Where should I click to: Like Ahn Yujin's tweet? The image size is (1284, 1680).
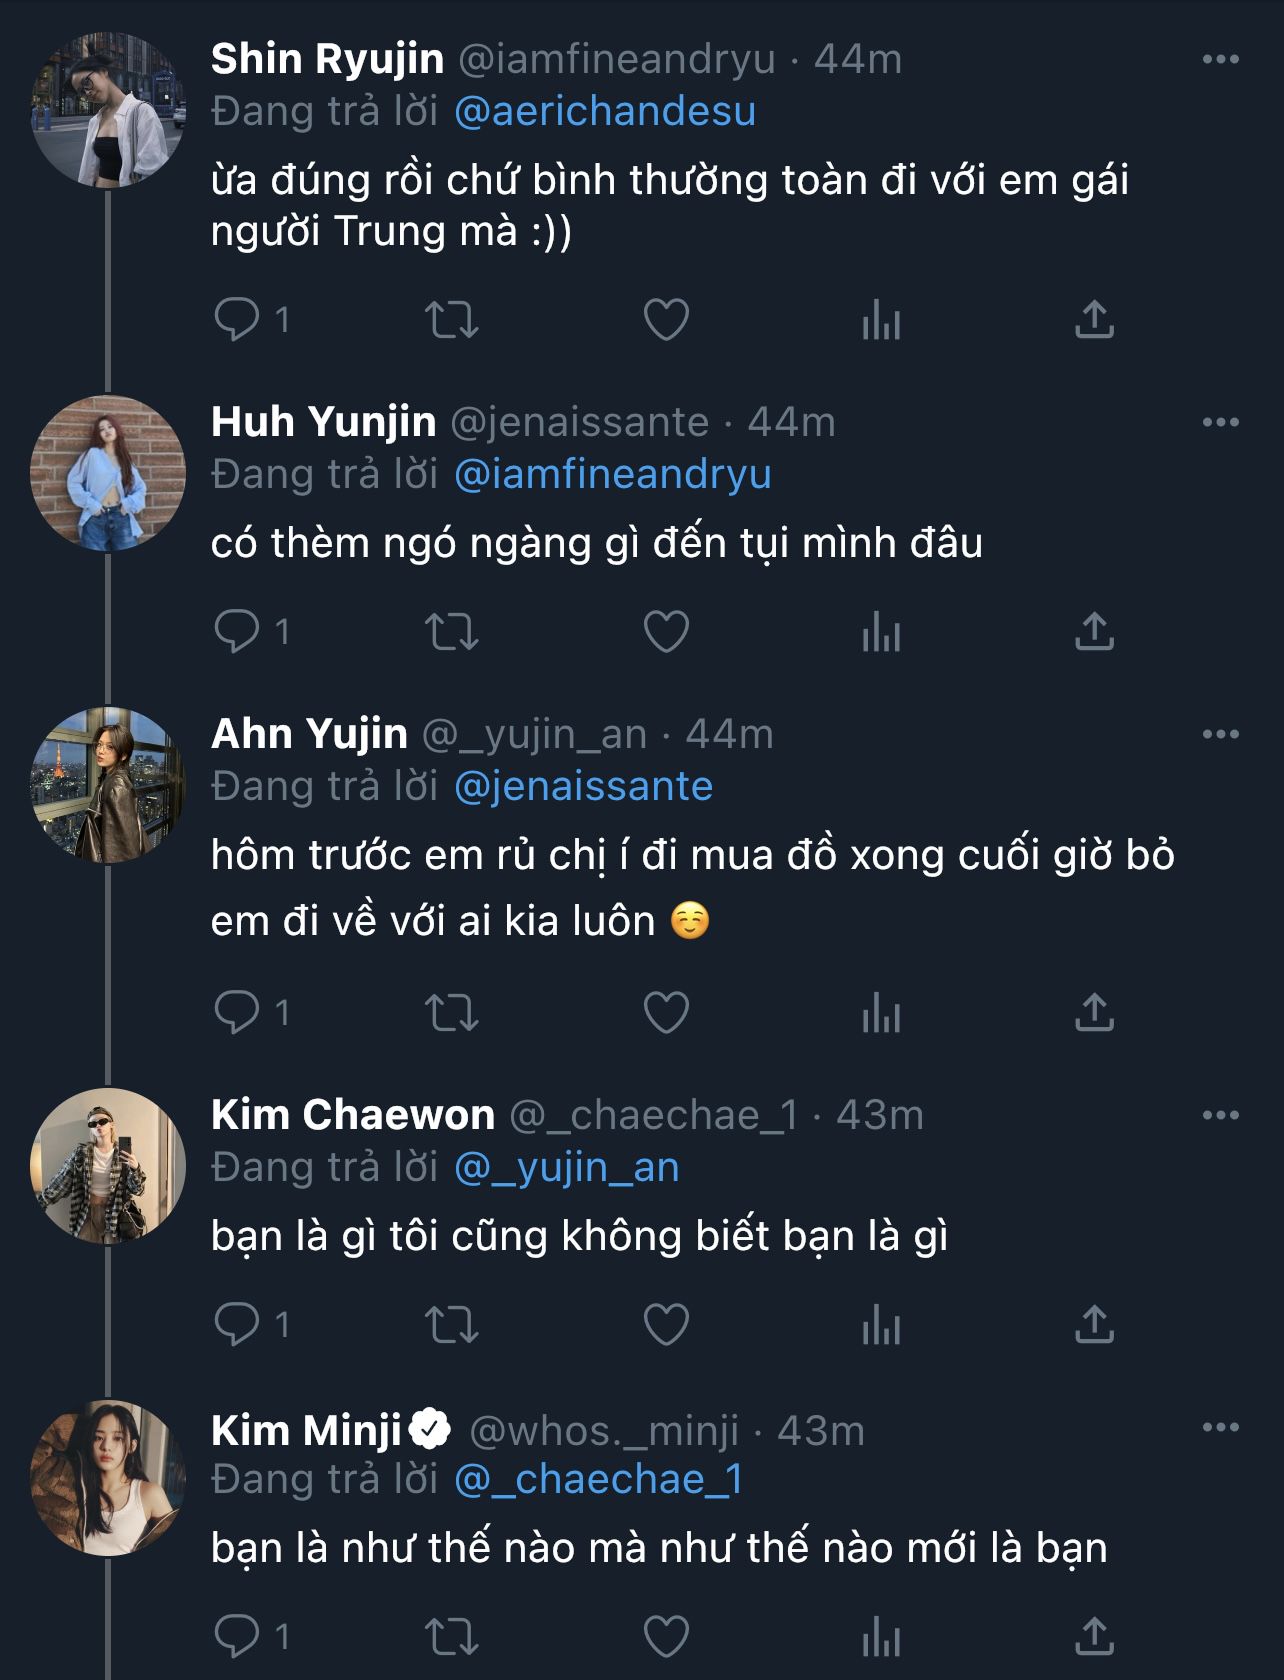[666, 1012]
